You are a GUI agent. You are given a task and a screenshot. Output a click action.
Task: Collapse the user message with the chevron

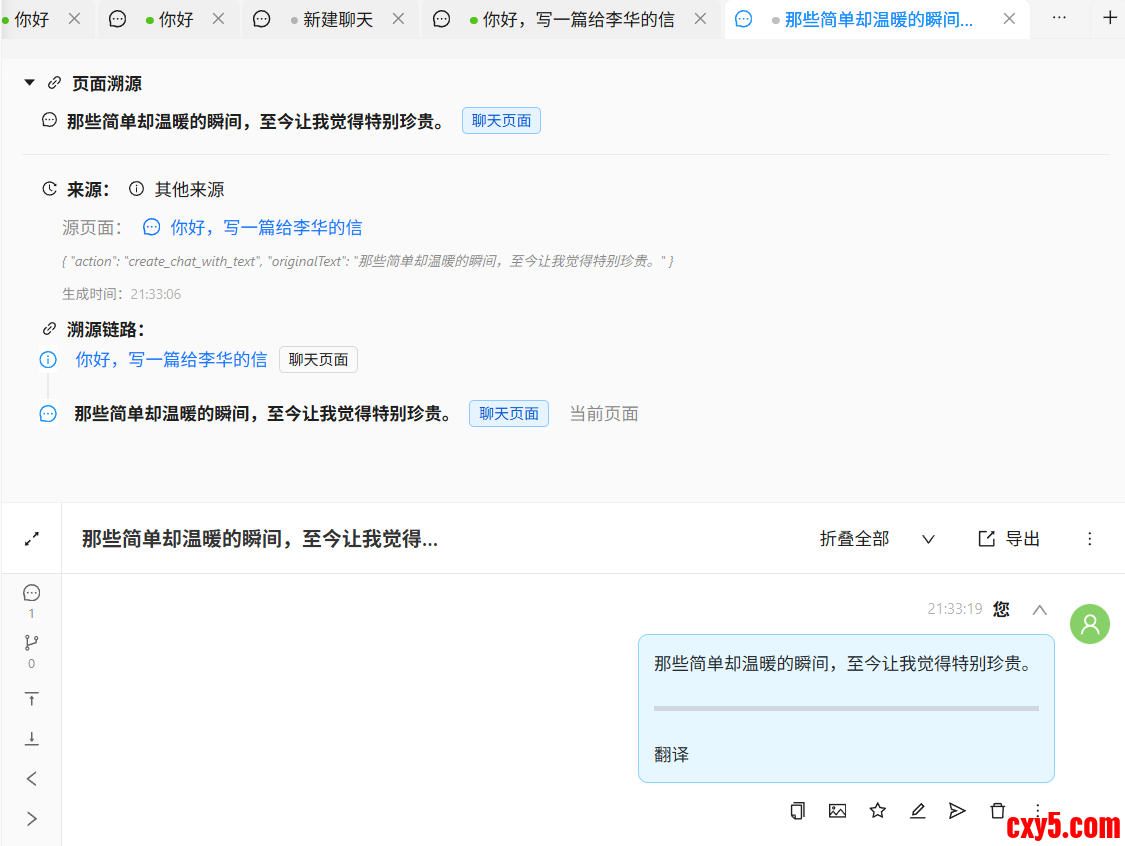(x=1040, y=609)
